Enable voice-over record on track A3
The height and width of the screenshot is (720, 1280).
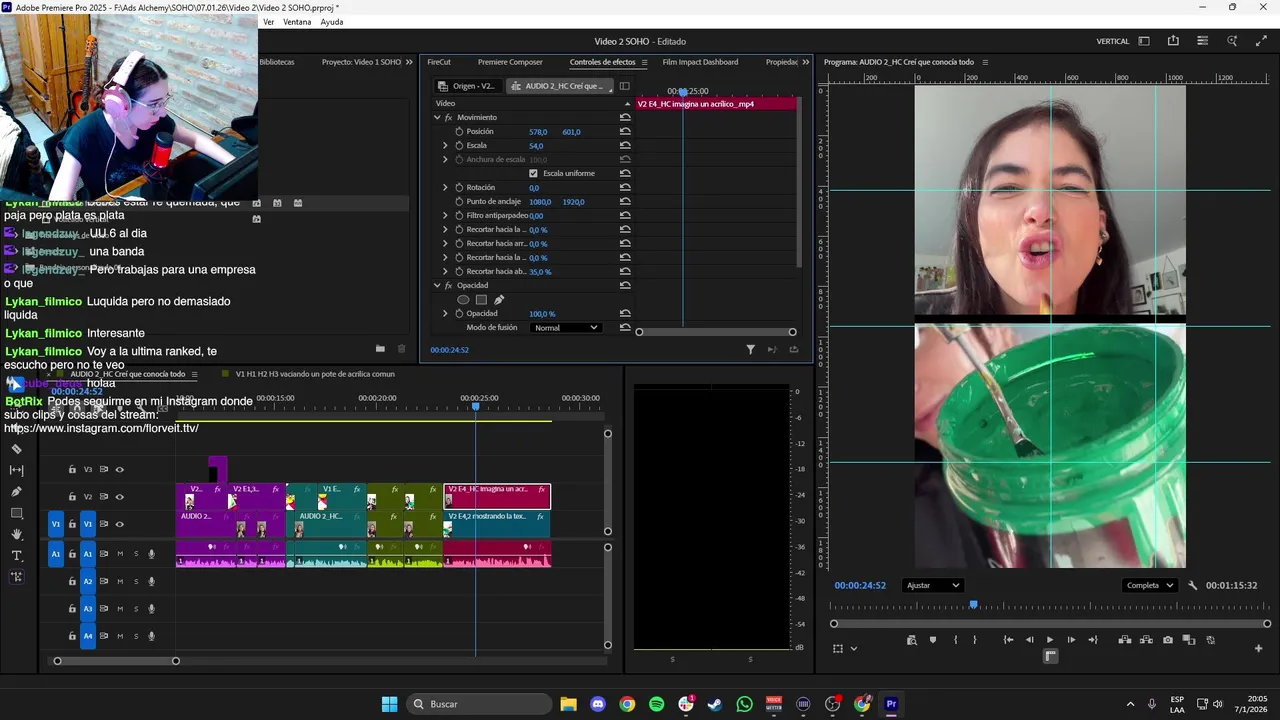[x=152, y=608]
